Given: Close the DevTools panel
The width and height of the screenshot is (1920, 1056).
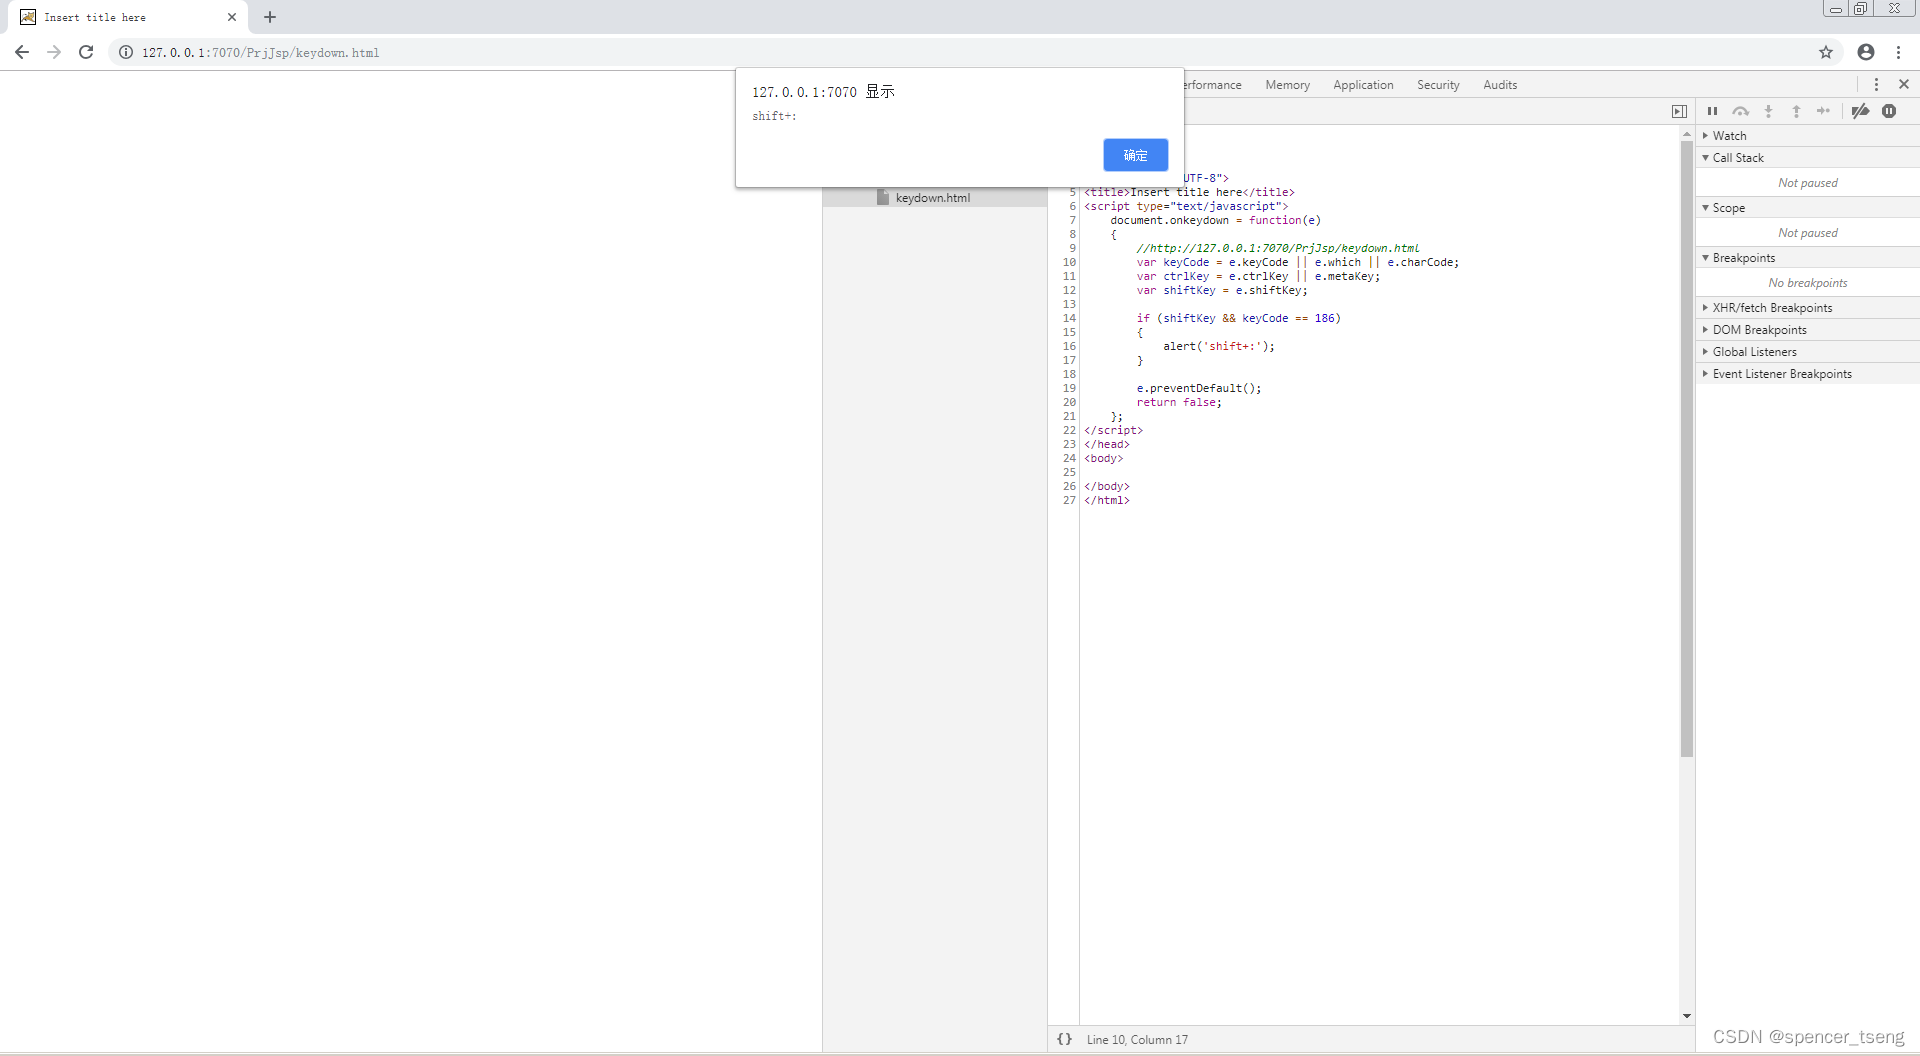Looking at the screenshot, I should tap(1904, 85).
